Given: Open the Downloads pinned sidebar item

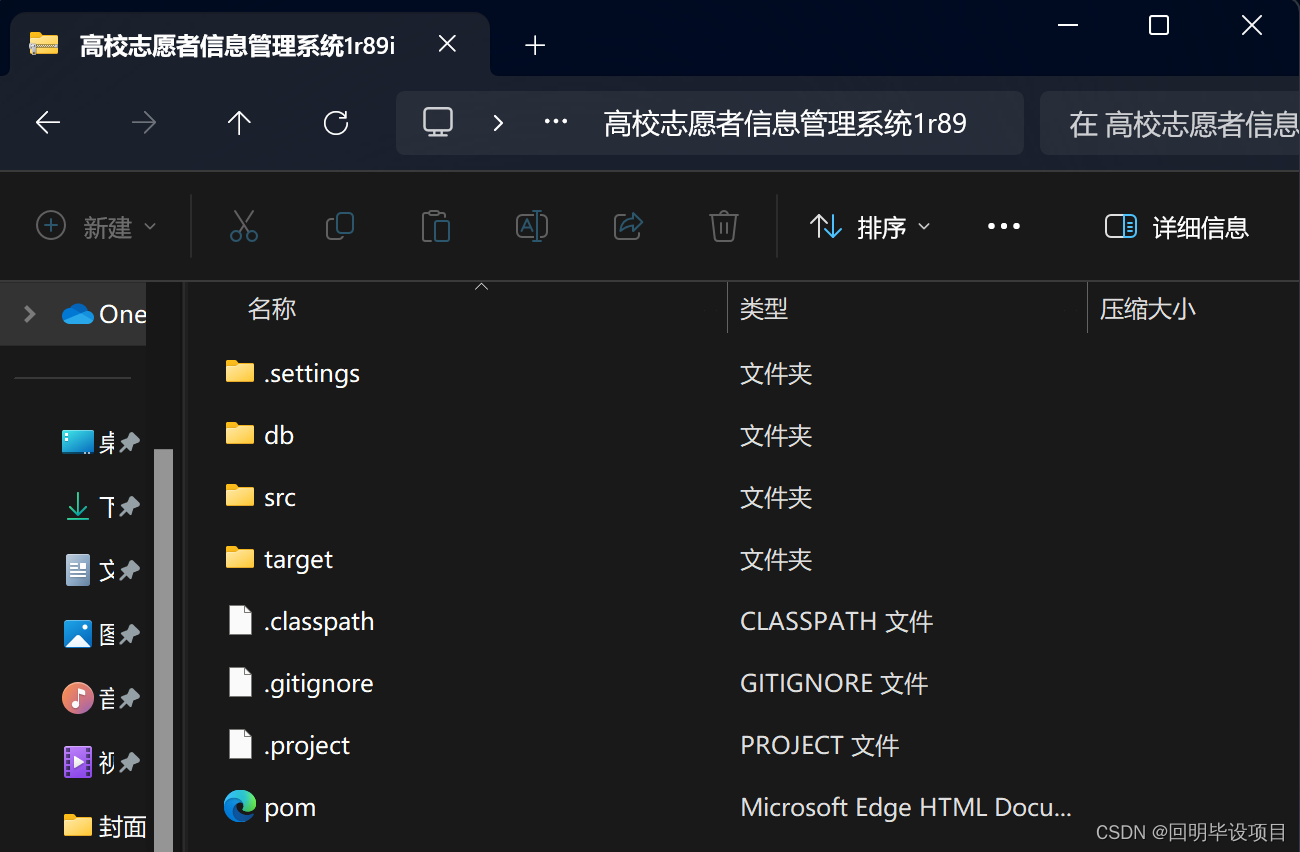Looking at the screenshot, I should click(x=100, y=507).
